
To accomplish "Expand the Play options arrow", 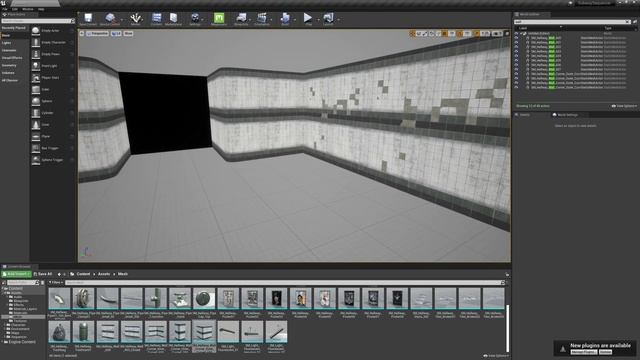I will click(318, 19).
